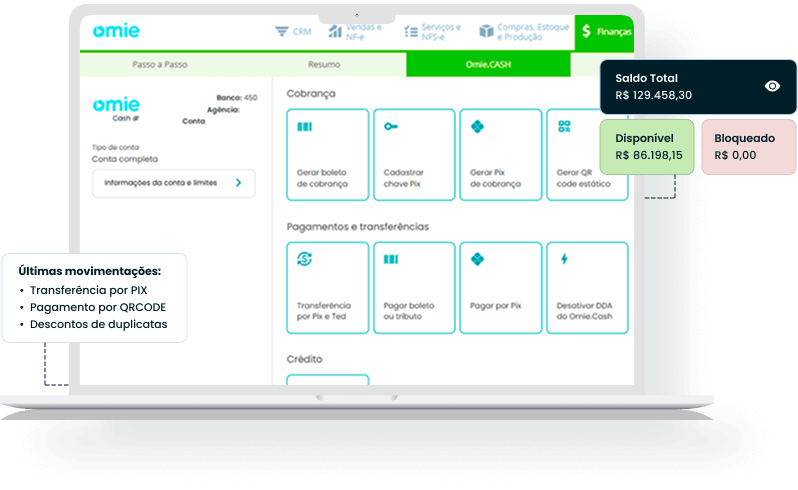Screen dimensions: 798x490
Task: Open Transferência por Pix e Ted
Action: tap(328, 288)
